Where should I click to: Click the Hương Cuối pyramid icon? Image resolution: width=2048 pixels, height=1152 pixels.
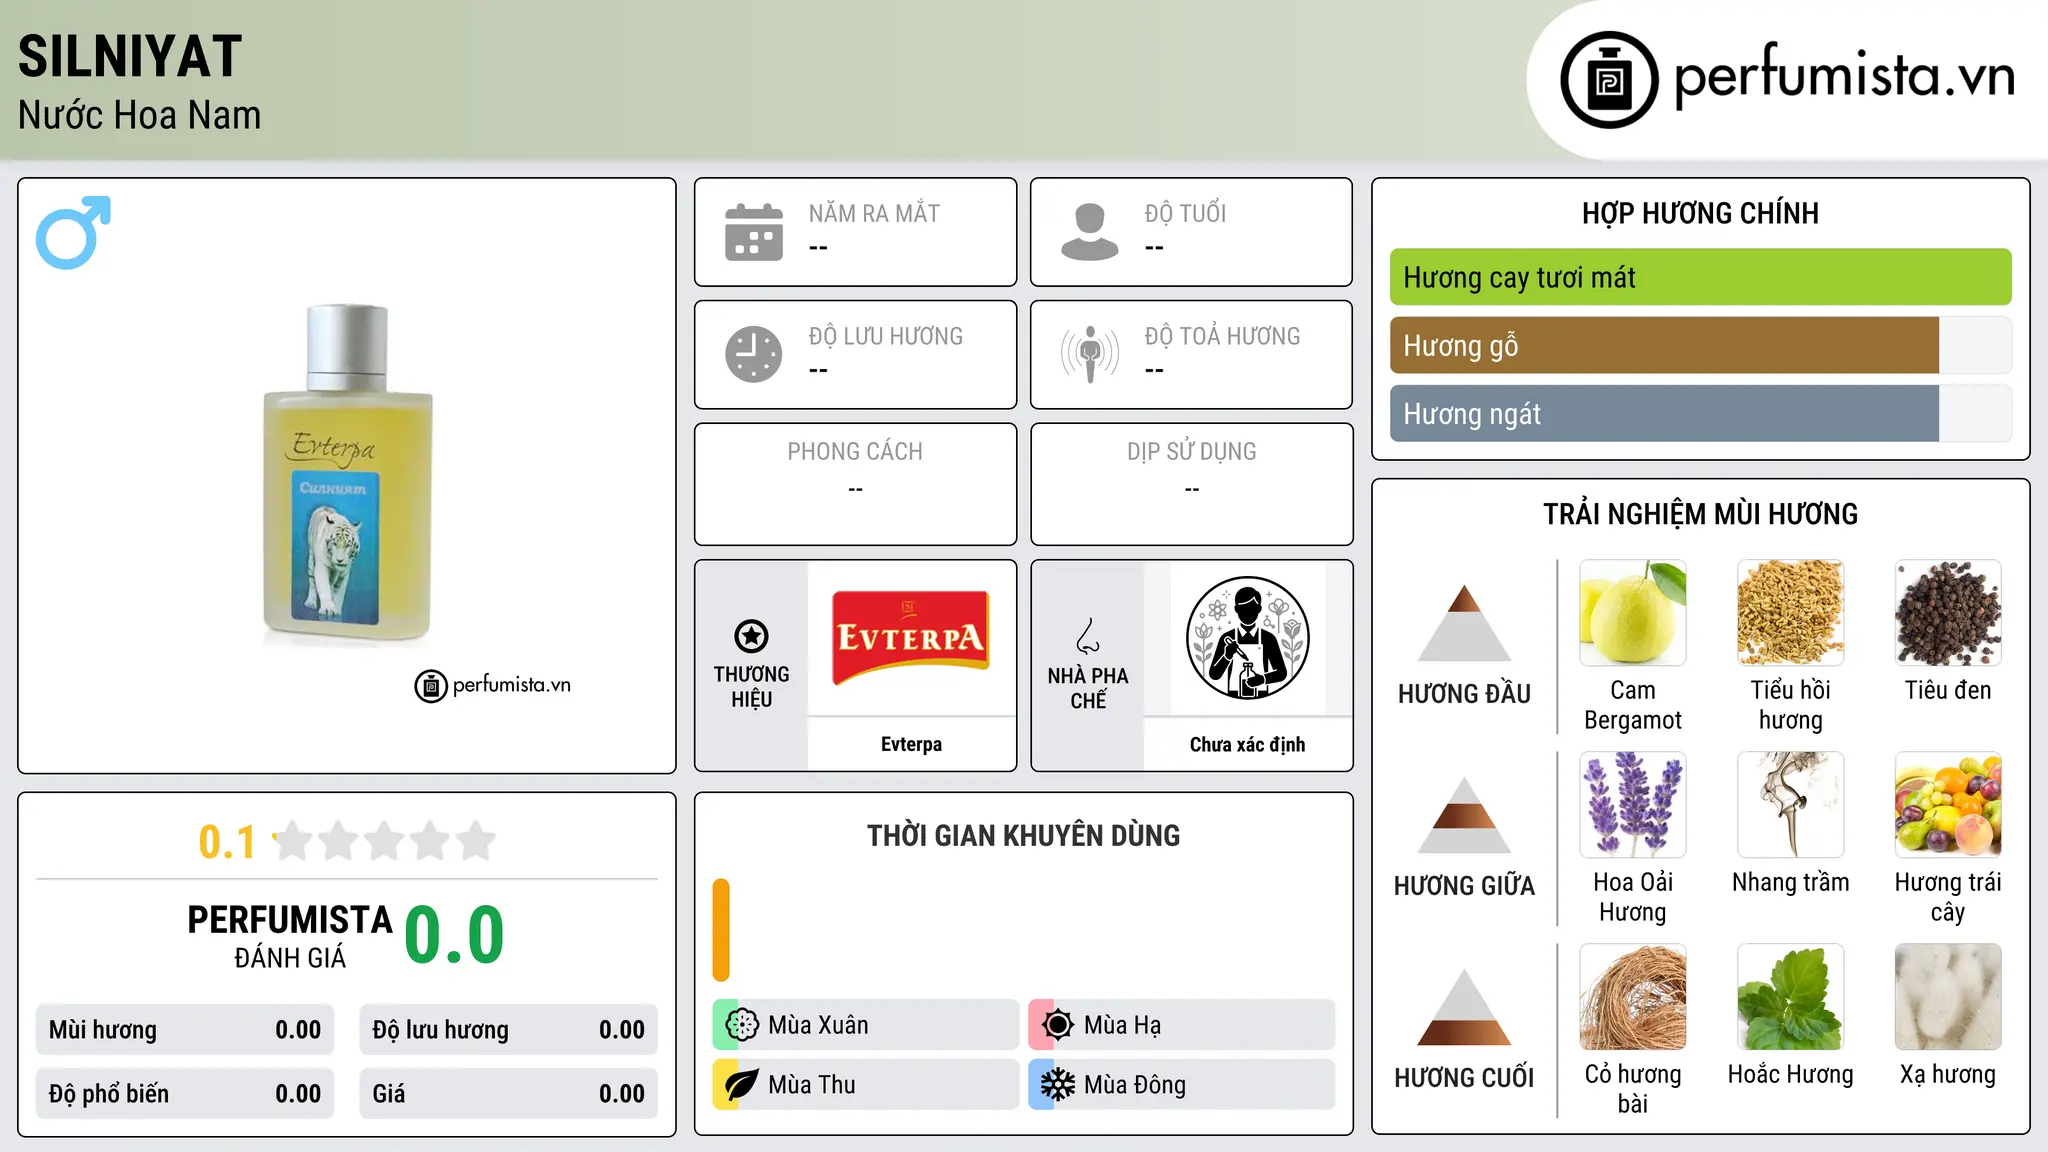click(1464, 1007)
